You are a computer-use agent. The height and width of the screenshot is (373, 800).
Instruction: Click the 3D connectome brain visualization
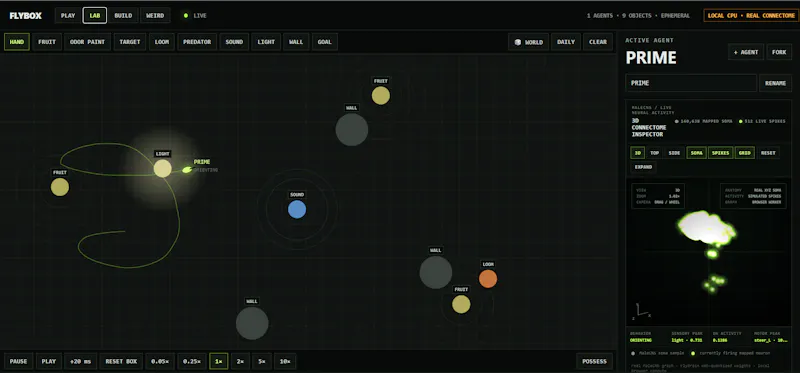pos(706,229)
